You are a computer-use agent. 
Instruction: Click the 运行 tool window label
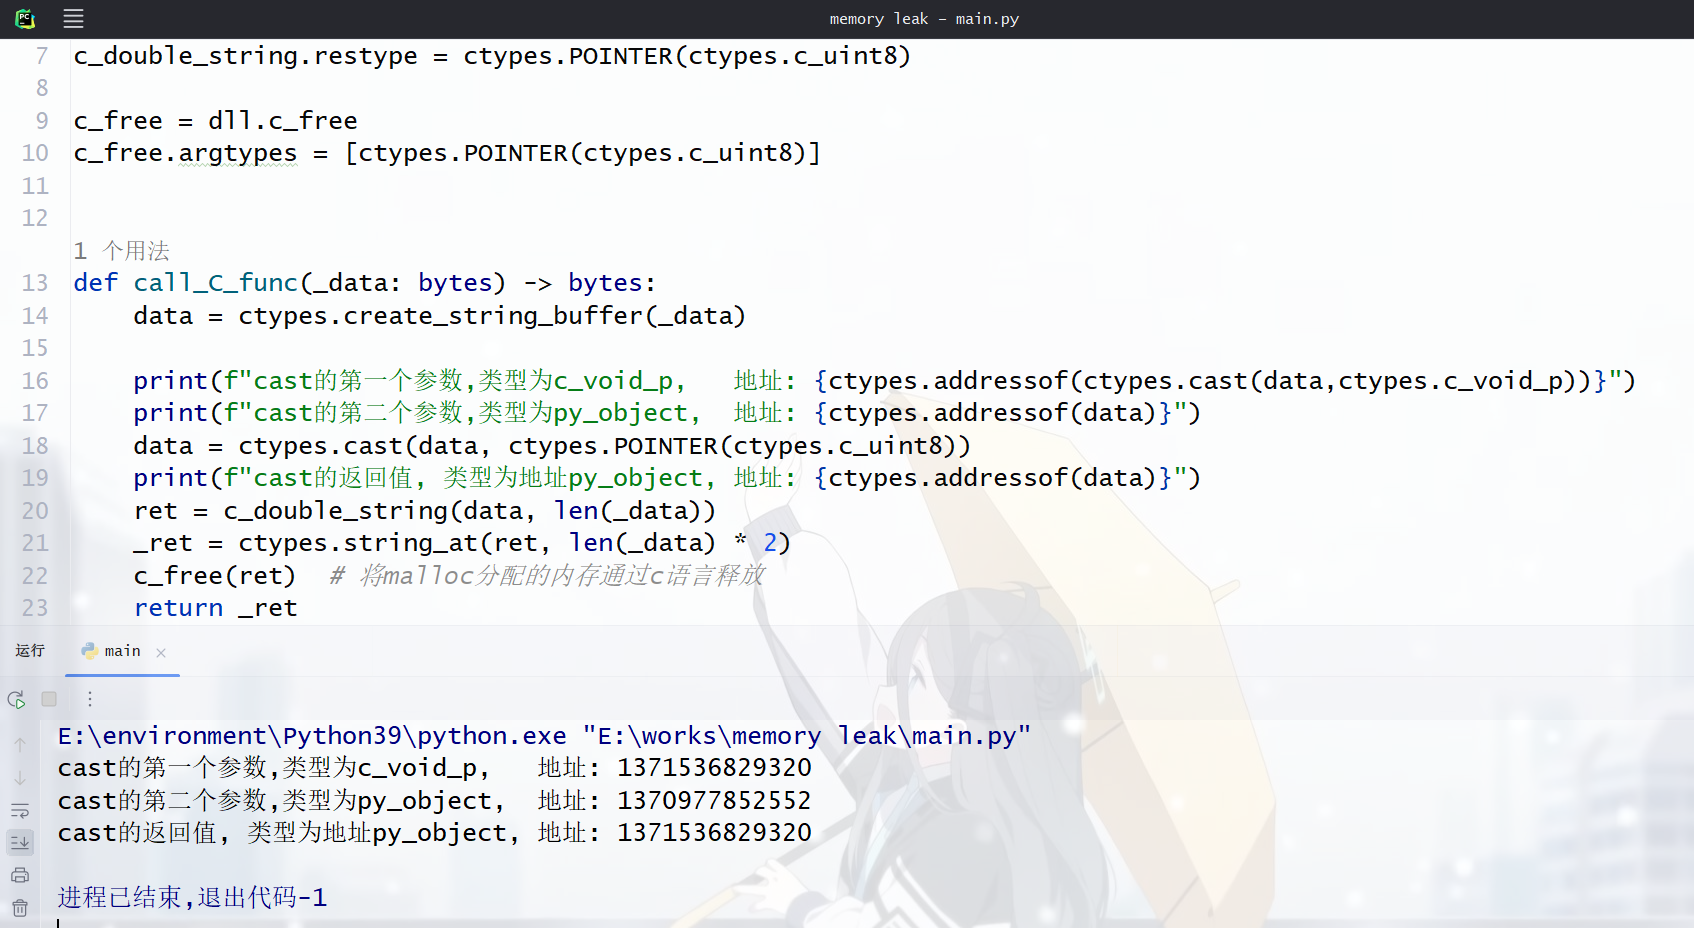tap(30, 651)
